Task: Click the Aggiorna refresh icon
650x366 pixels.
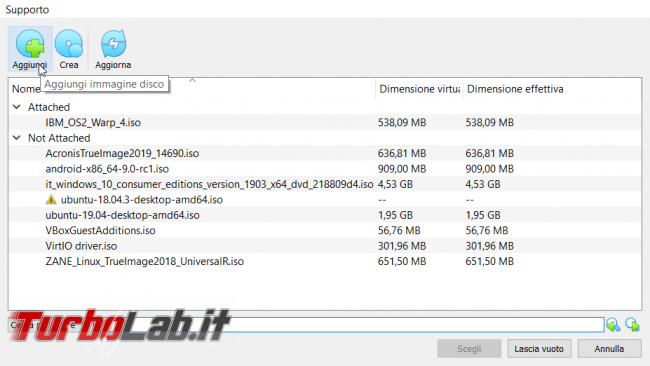Action: click(113, 43)
